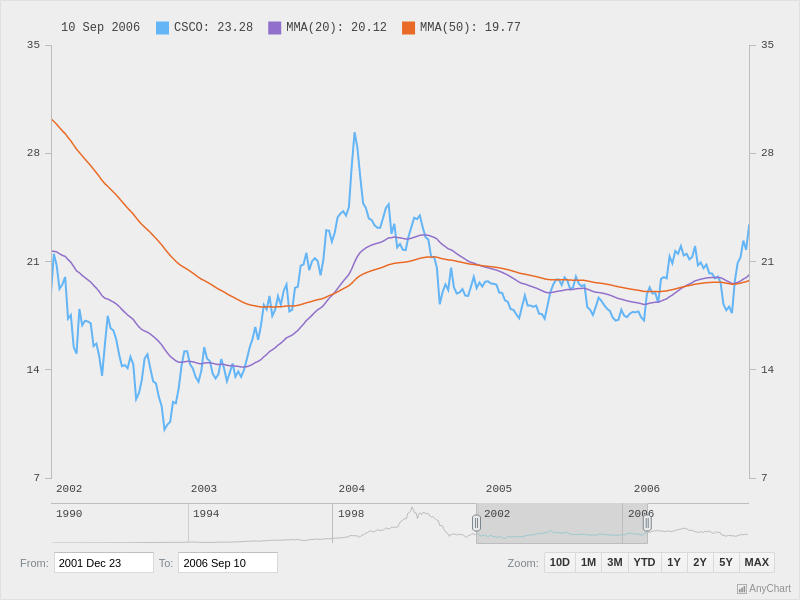Click the 2003 x-axis label
The width and height of the screenshot is (800, 600).
click(x=204, y=489)
